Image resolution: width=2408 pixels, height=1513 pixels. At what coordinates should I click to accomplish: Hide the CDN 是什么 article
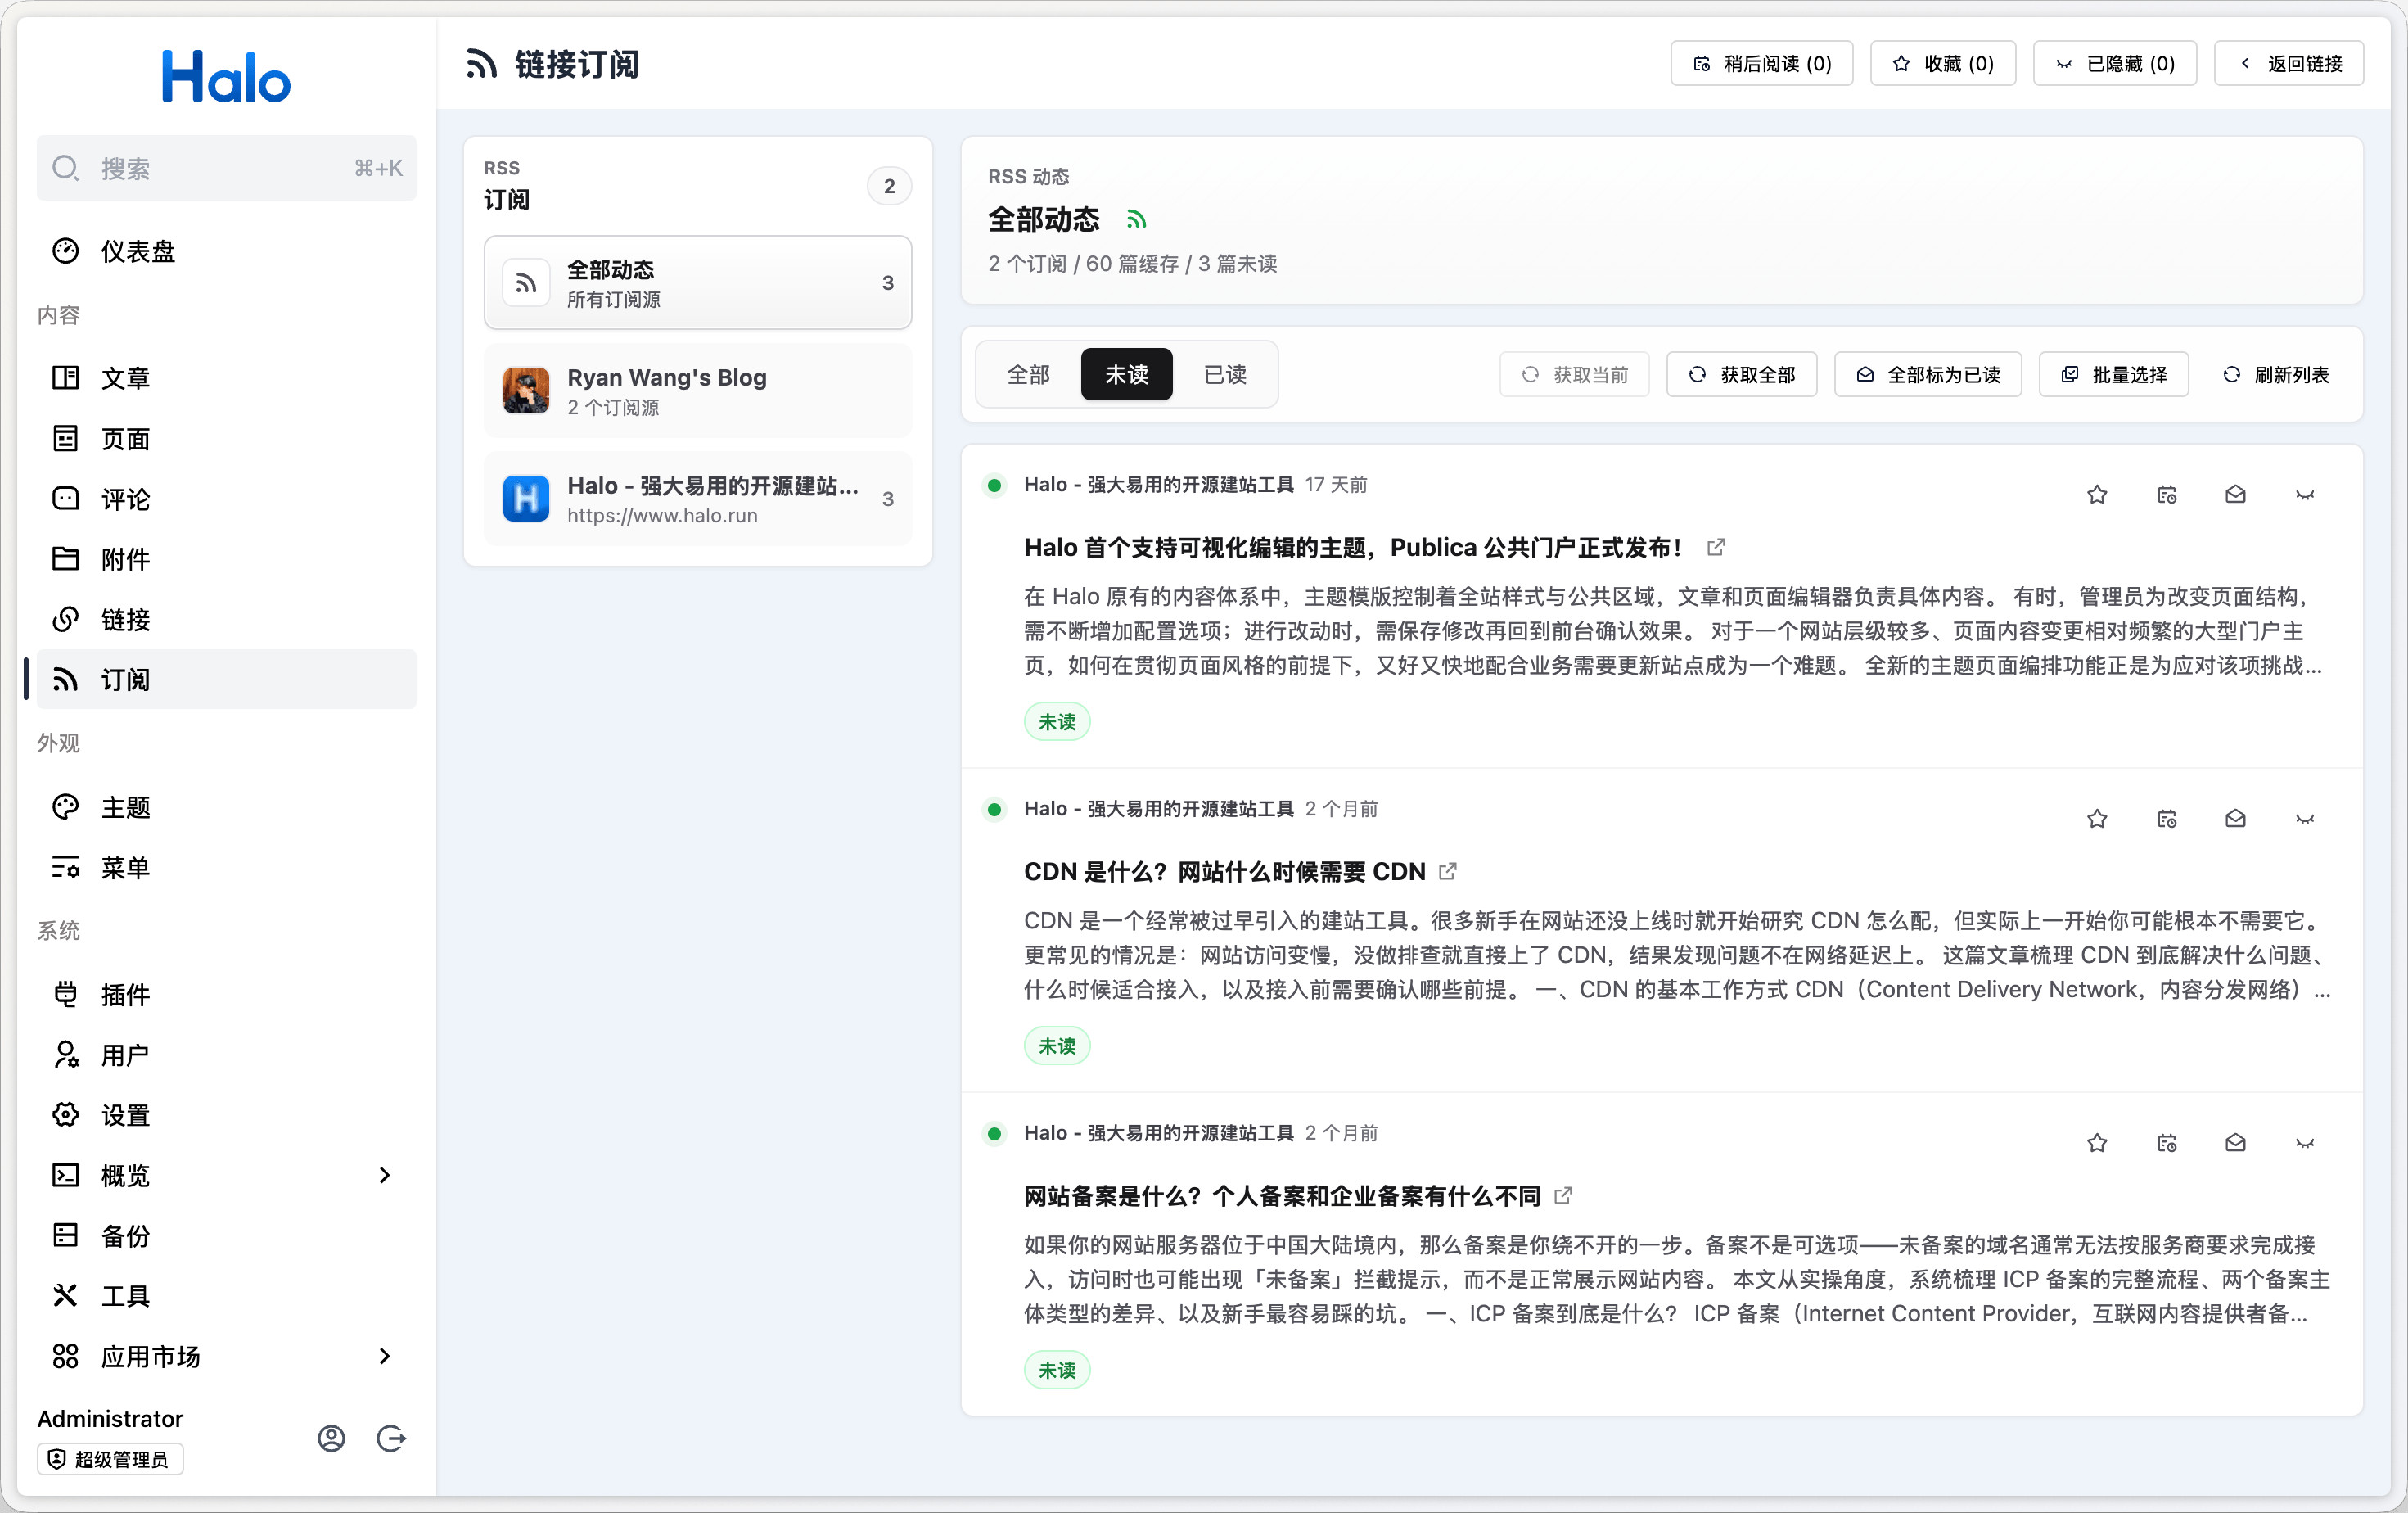(x=2305, y=819)
